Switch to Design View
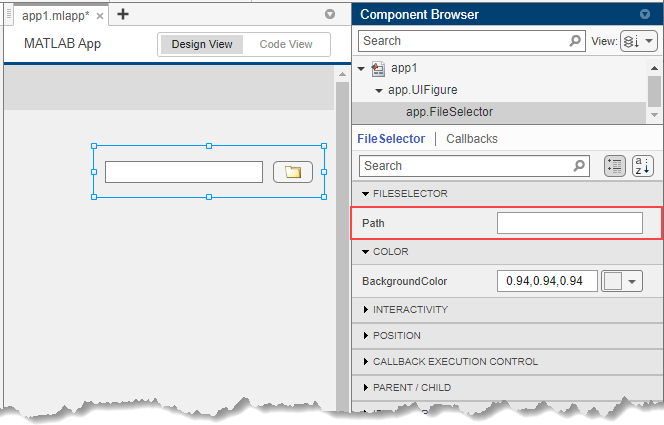 (x=202, y=44)
